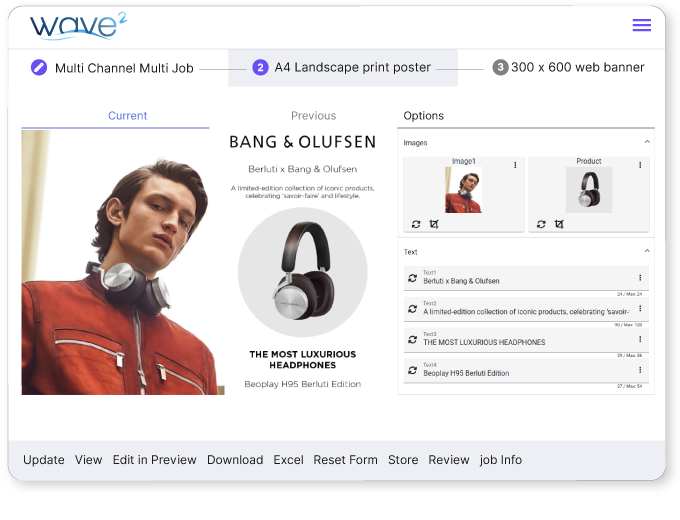Click refresh icon under Product image
The width and height of the screenshot is (680, 520).
(541, 224)
